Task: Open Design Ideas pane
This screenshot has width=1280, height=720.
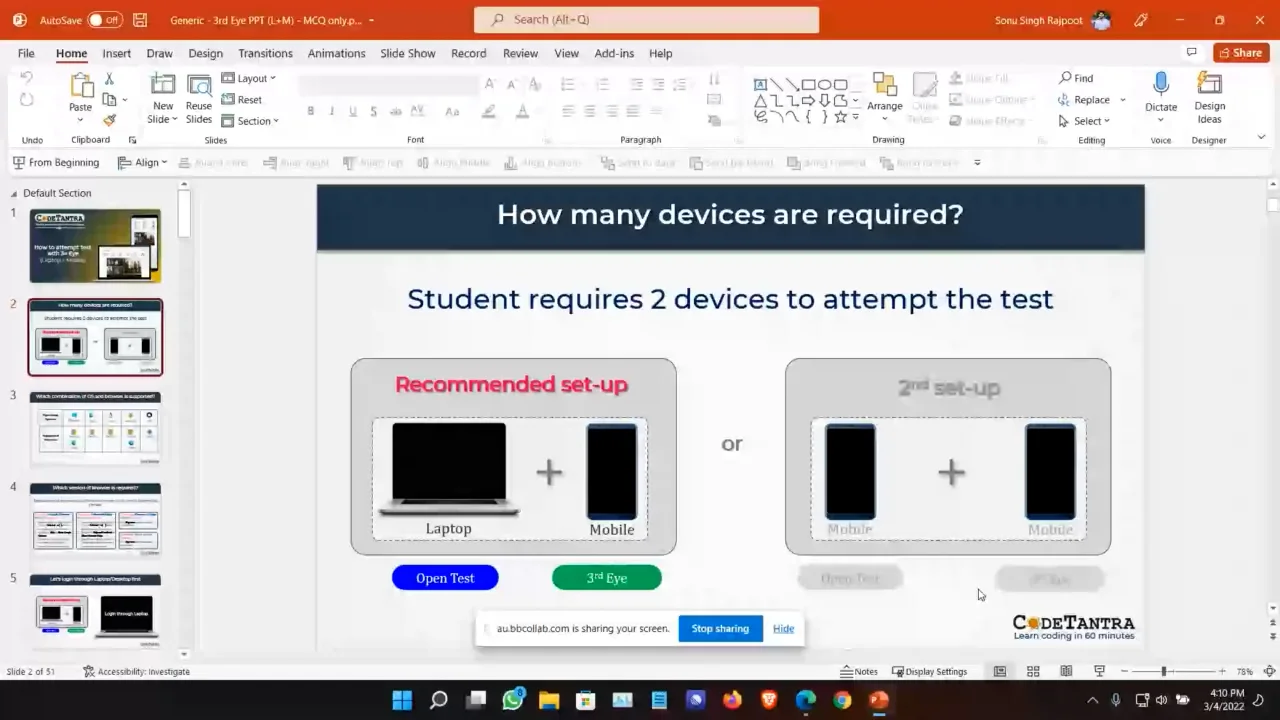Action: click(x=1209, y=86)
